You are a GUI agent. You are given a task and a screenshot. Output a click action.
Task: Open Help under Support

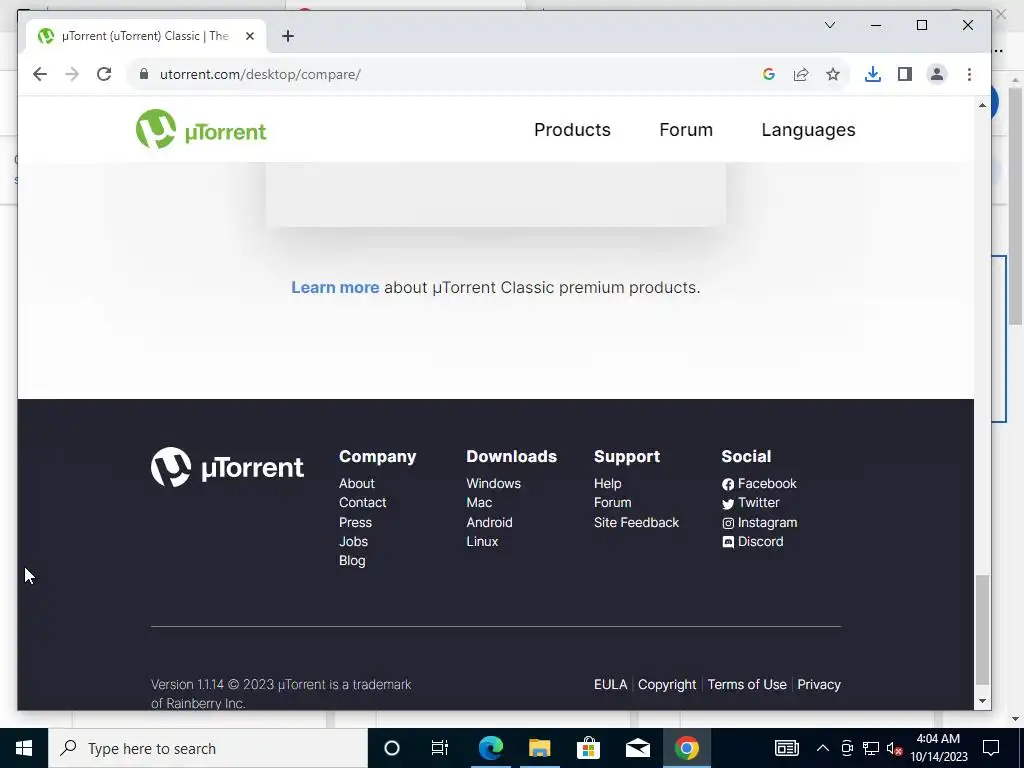point(607,483)
